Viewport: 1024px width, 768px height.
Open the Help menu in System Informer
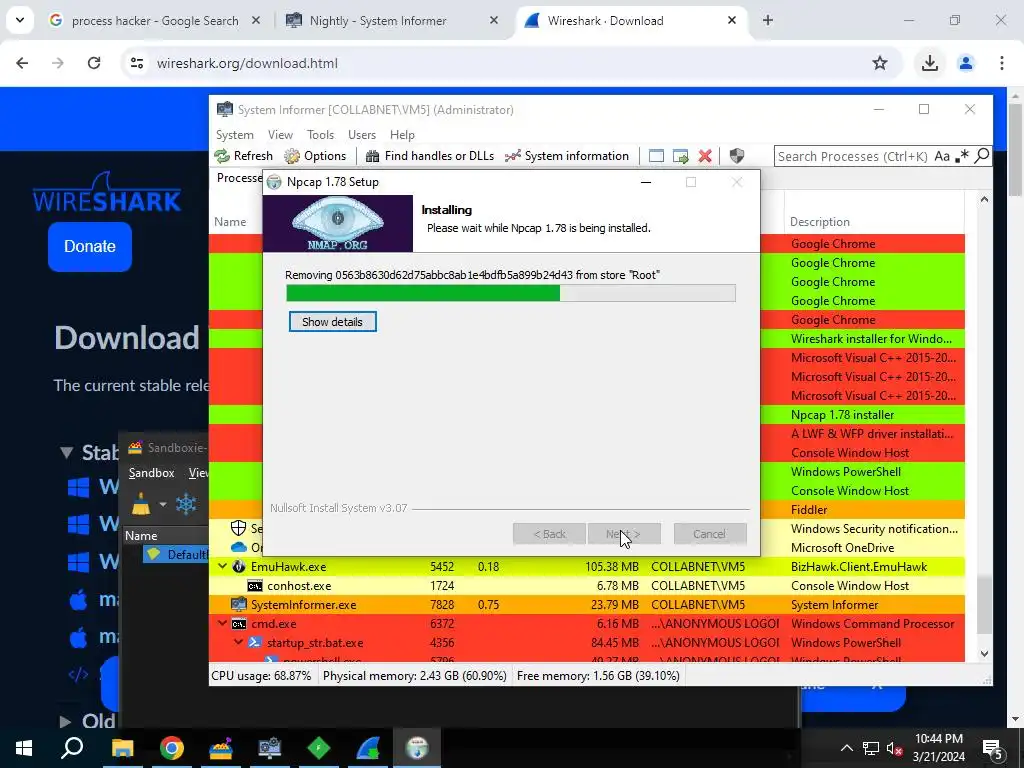coord(402,135)
